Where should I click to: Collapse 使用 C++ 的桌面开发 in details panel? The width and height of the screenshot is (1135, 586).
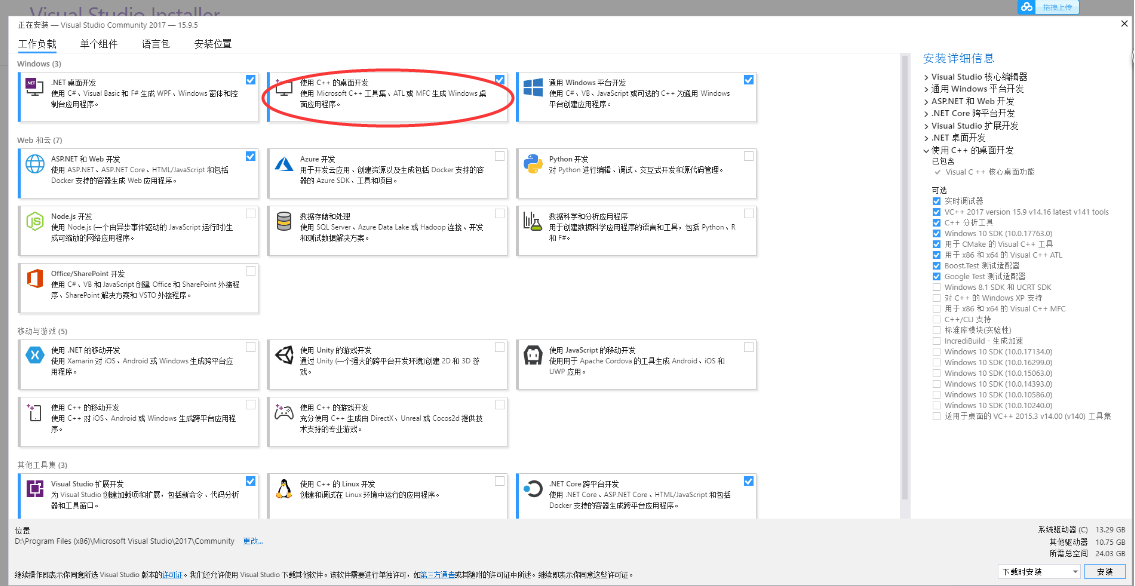(926, 150)
